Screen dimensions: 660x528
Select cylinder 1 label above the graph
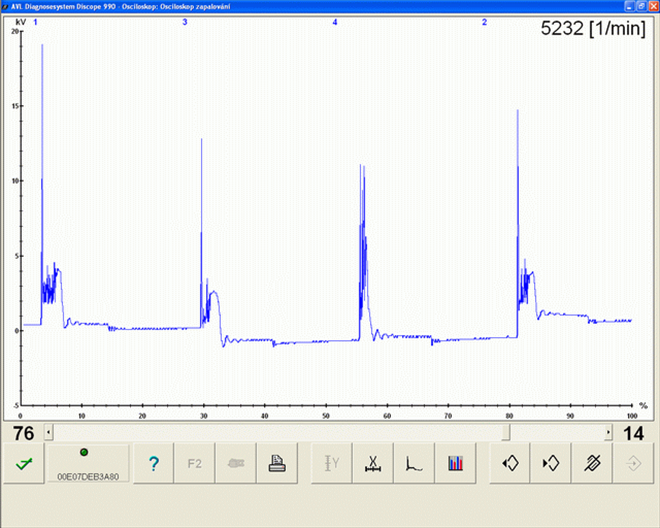pyautogui.click(x=36, y=21)
